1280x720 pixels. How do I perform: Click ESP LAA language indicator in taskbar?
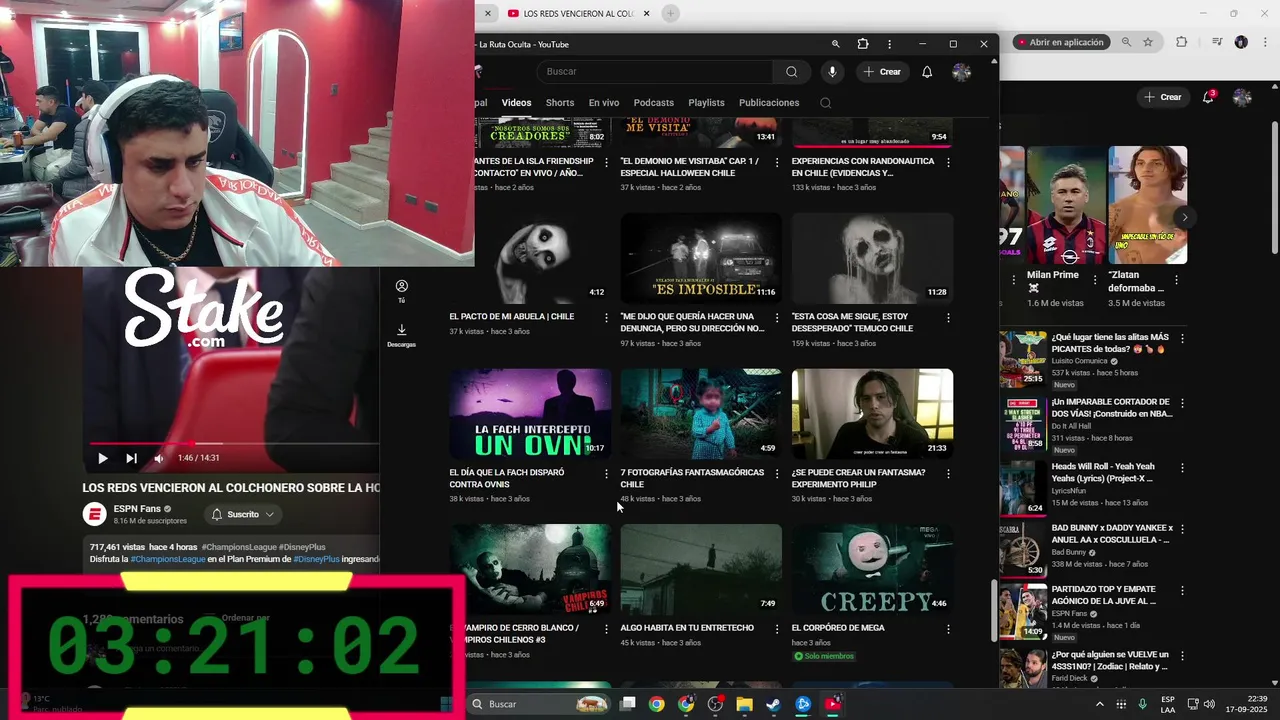(x=1168, y=704)
